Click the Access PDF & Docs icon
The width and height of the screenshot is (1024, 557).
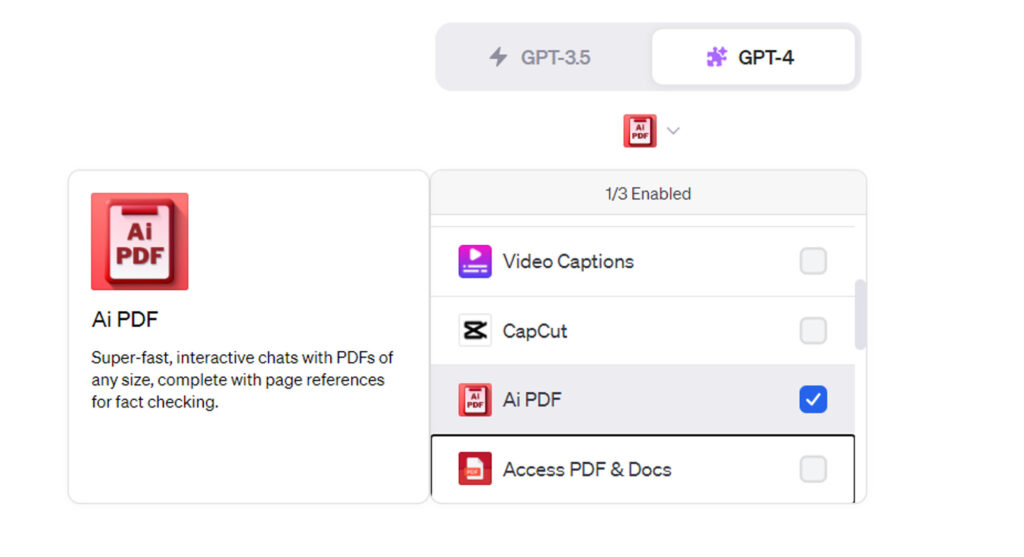coord(475,469)
